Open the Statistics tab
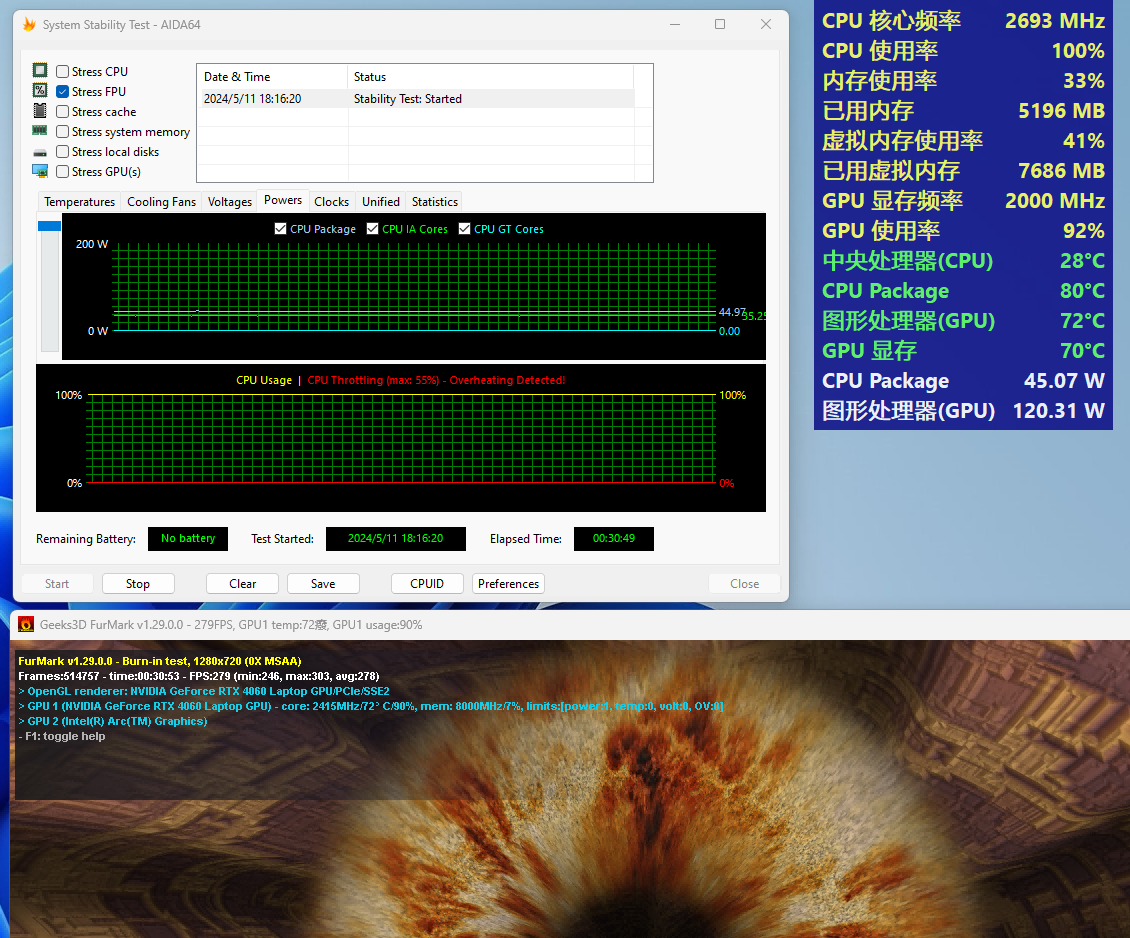Viewport: 1130px width, 938px height. 434,202
